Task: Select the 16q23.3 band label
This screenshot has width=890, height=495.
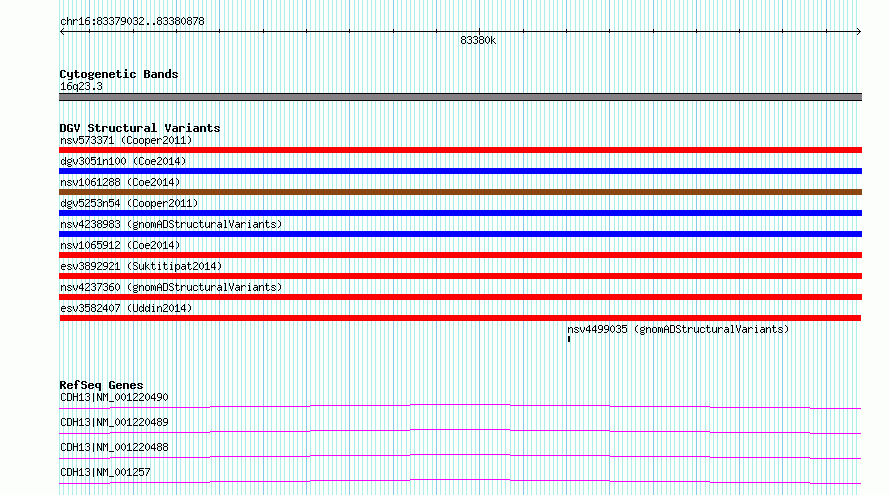Action: [x=81, y=86]
